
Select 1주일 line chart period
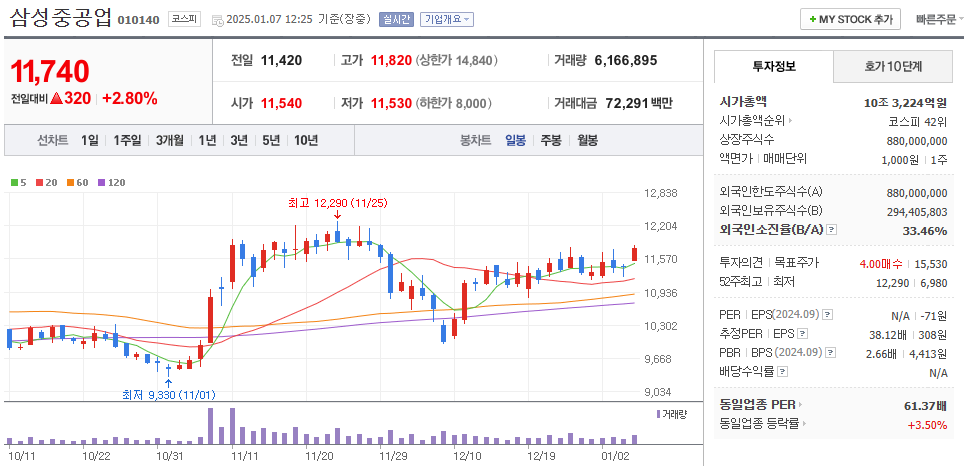127,141
